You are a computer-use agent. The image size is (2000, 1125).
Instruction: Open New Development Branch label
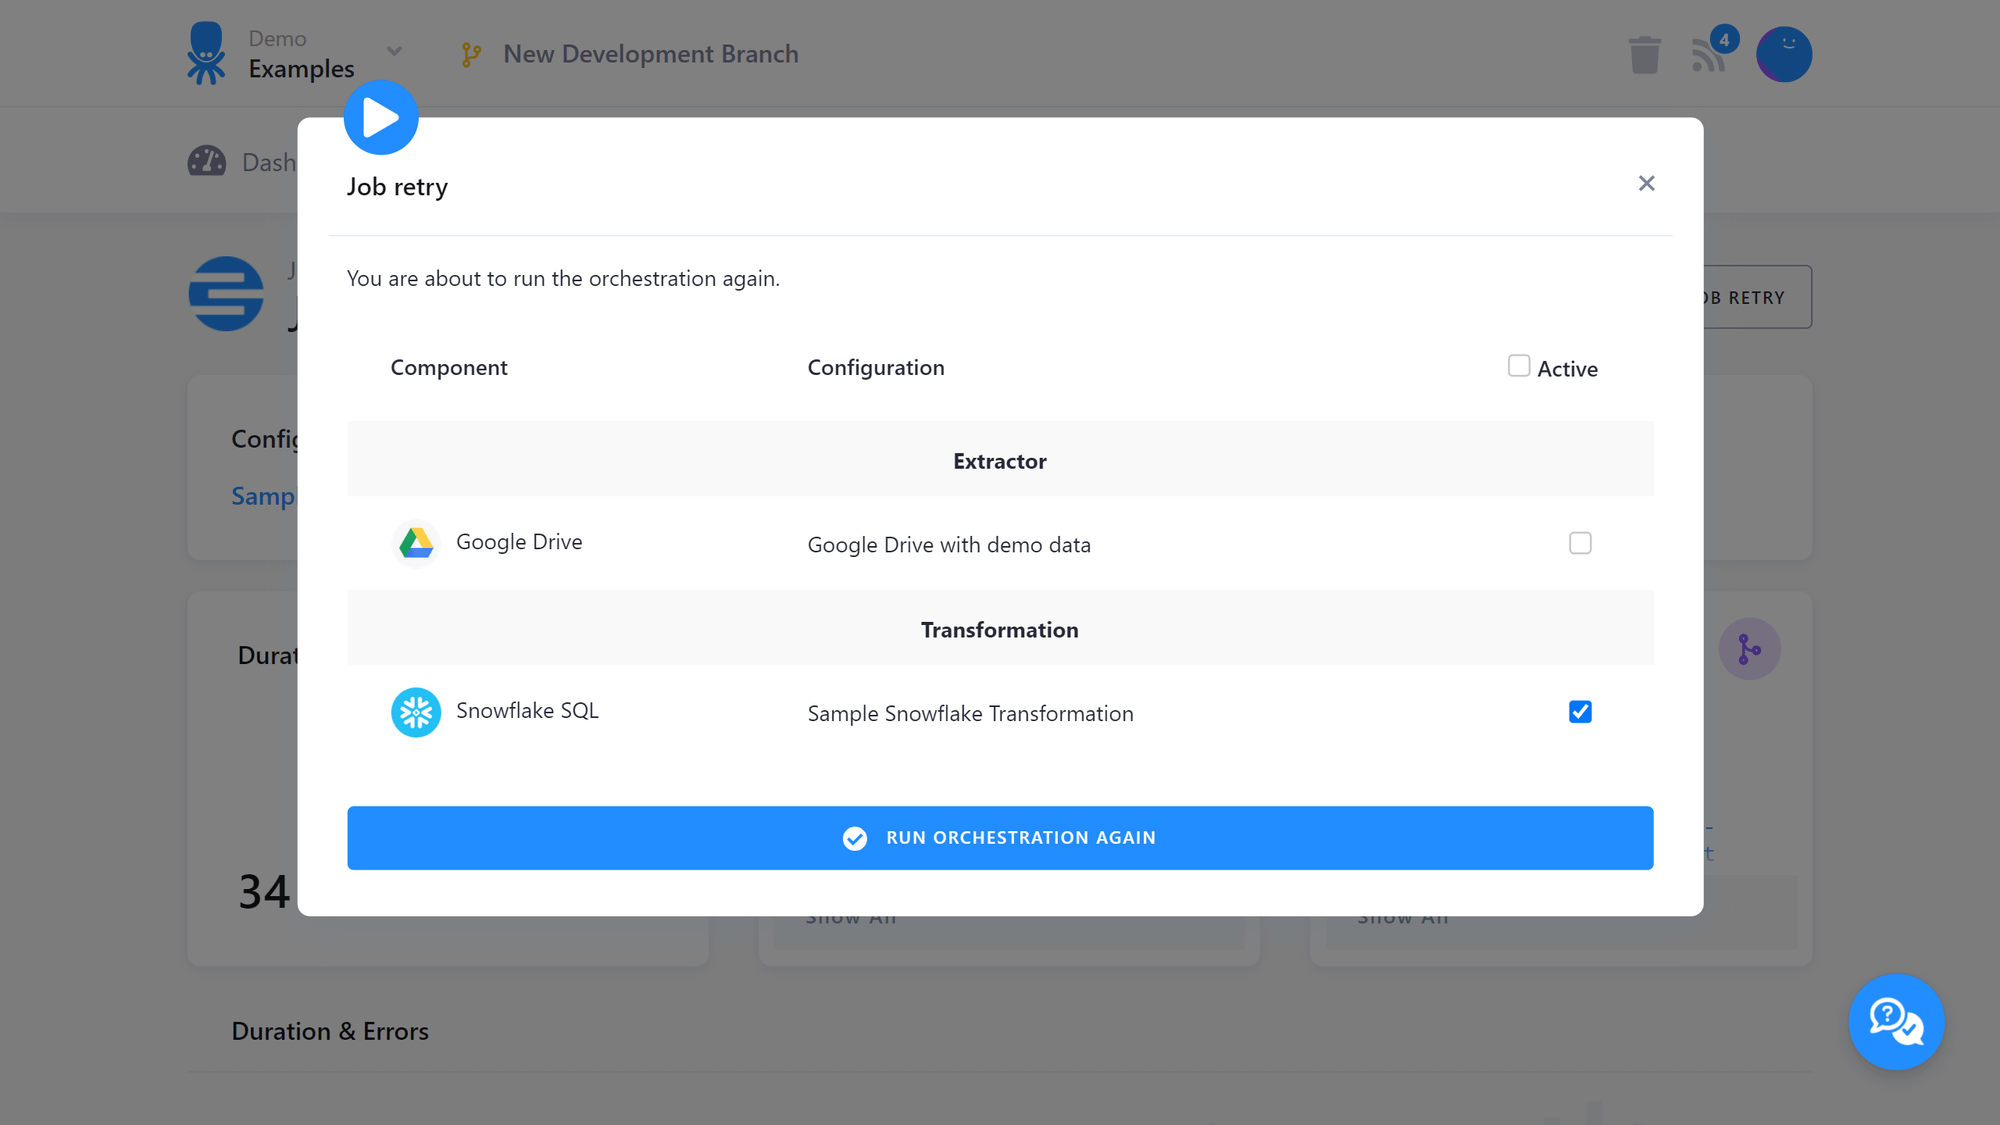[x=651, y=54]
